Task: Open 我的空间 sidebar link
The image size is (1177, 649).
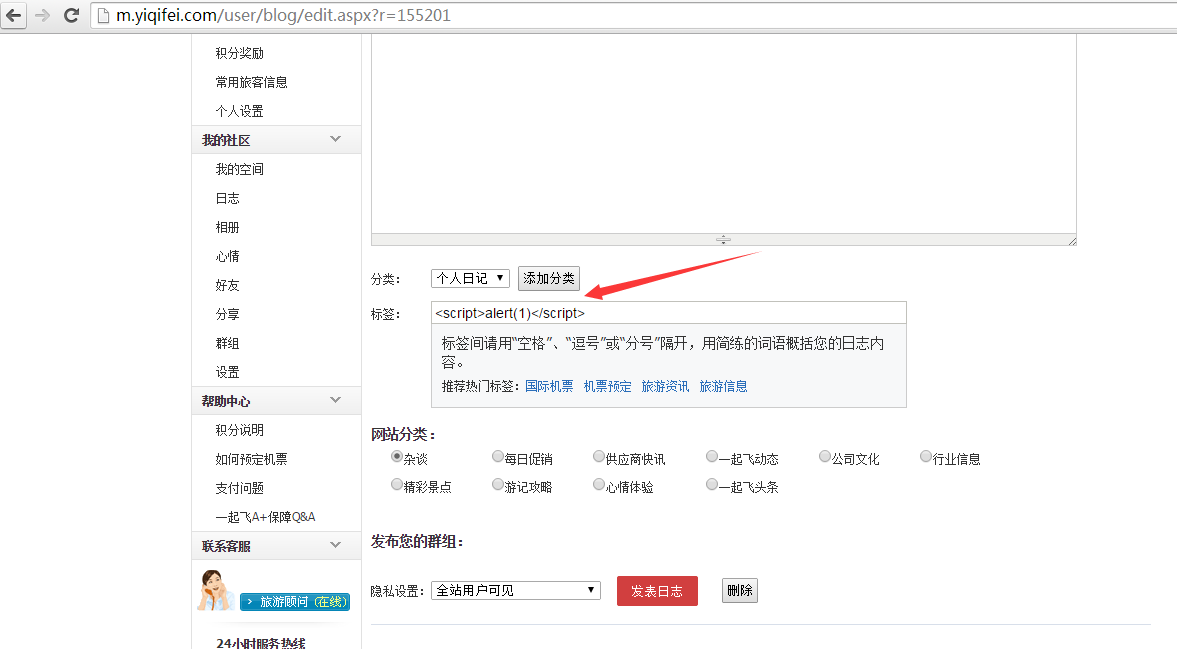Action: (239, 169)
